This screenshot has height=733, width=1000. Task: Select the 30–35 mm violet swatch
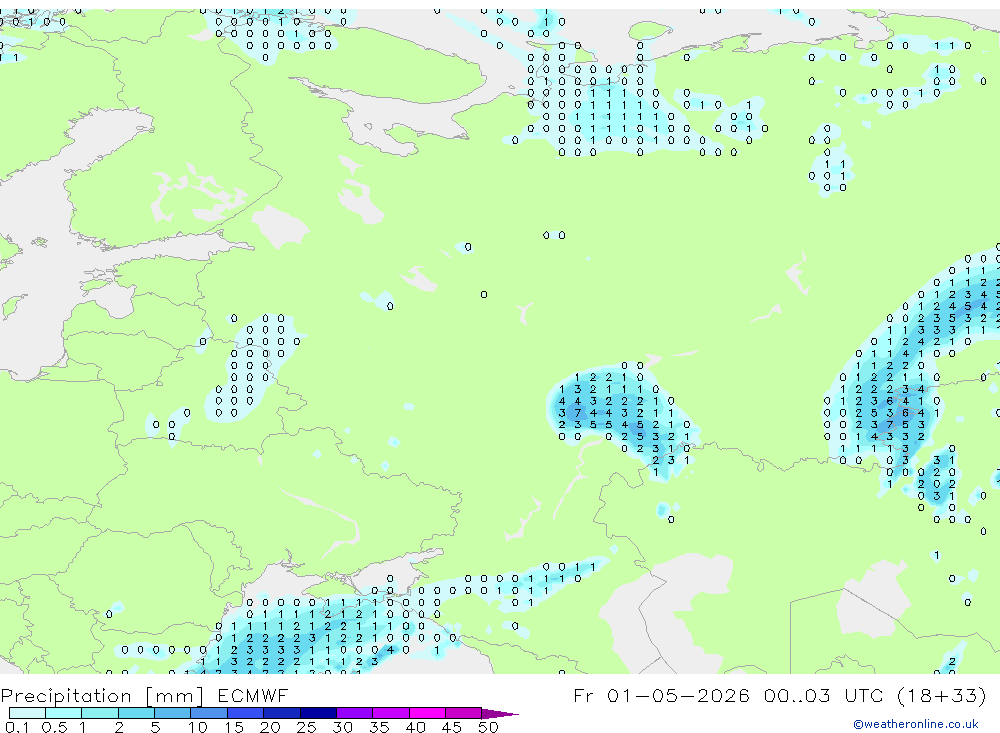pos(355,713)
